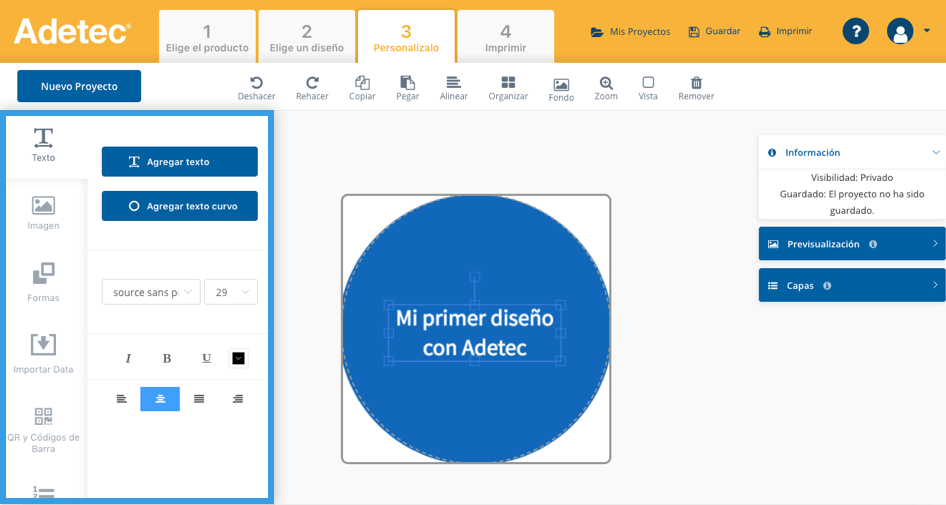Open the Organizar arrange tool
Image resolution: width=946 pixels, height=505 pixels.
pyautogui.click(x=508, y=87)
